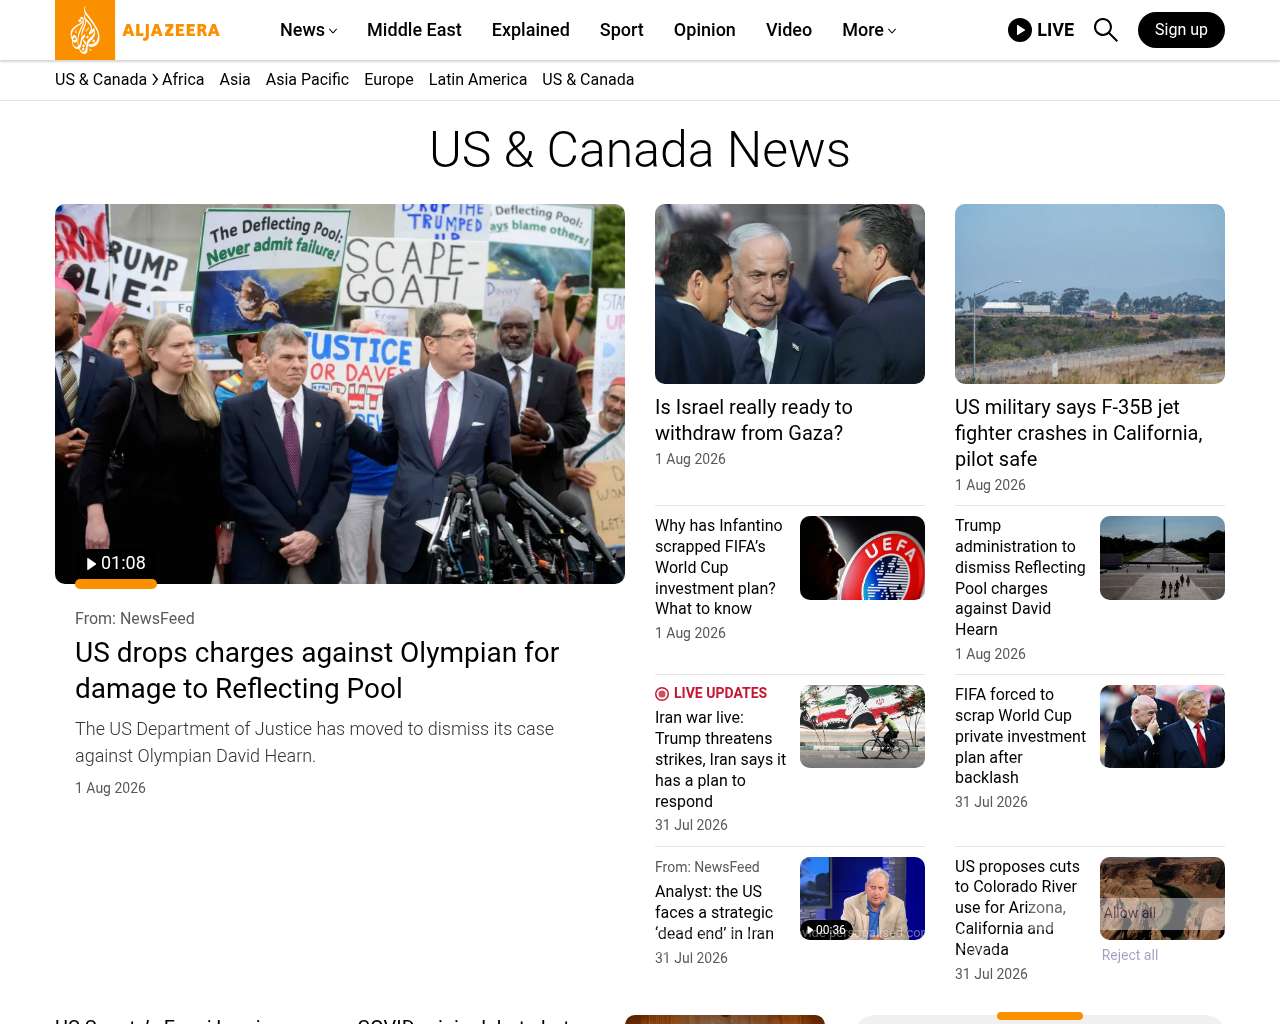Screen dimensions: 1280x1024
Task: Open the Iran war live updates article
Action: point(720,759)
